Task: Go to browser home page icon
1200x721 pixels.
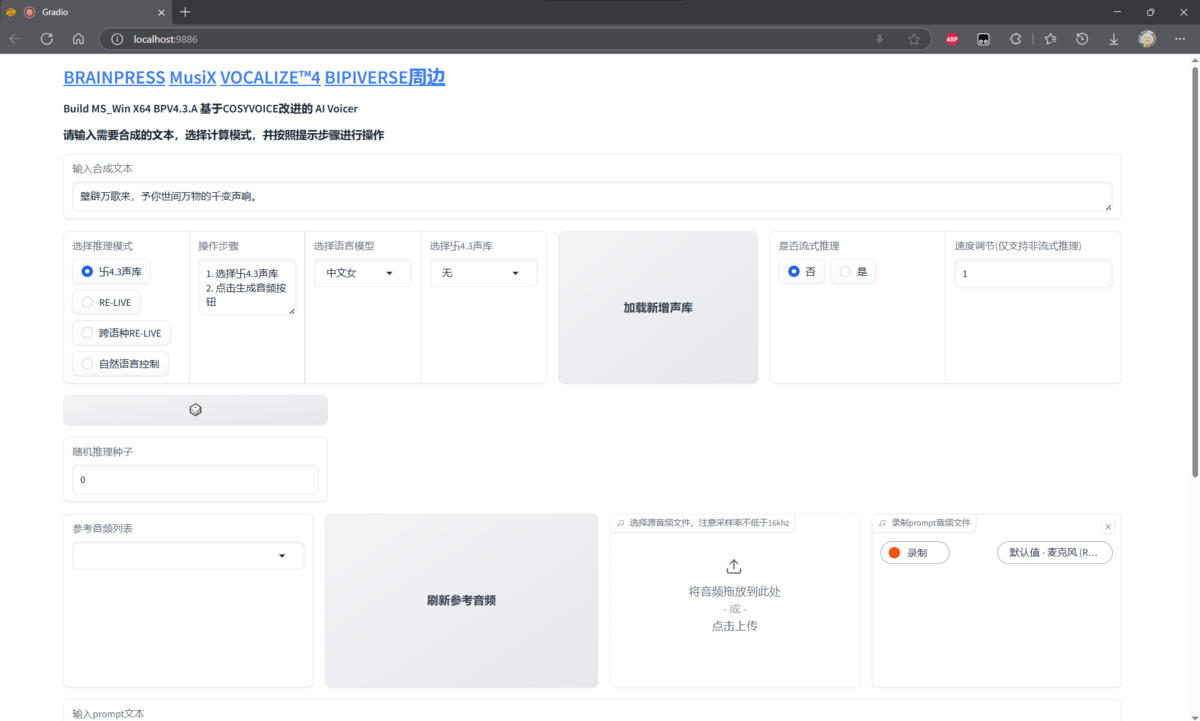Action: [x=78, y=39]
